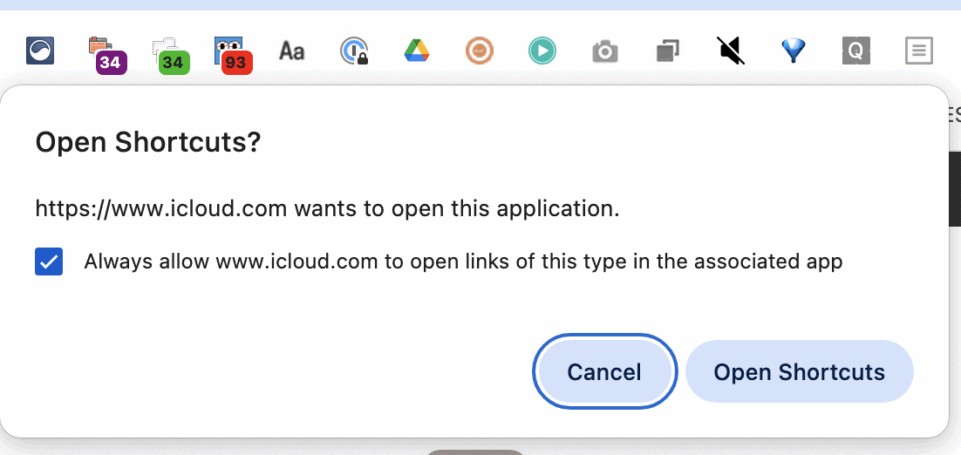Click the dark blue swirl extension icon
The width and height of the screenshot is (961, 455).
click(40, 50)
